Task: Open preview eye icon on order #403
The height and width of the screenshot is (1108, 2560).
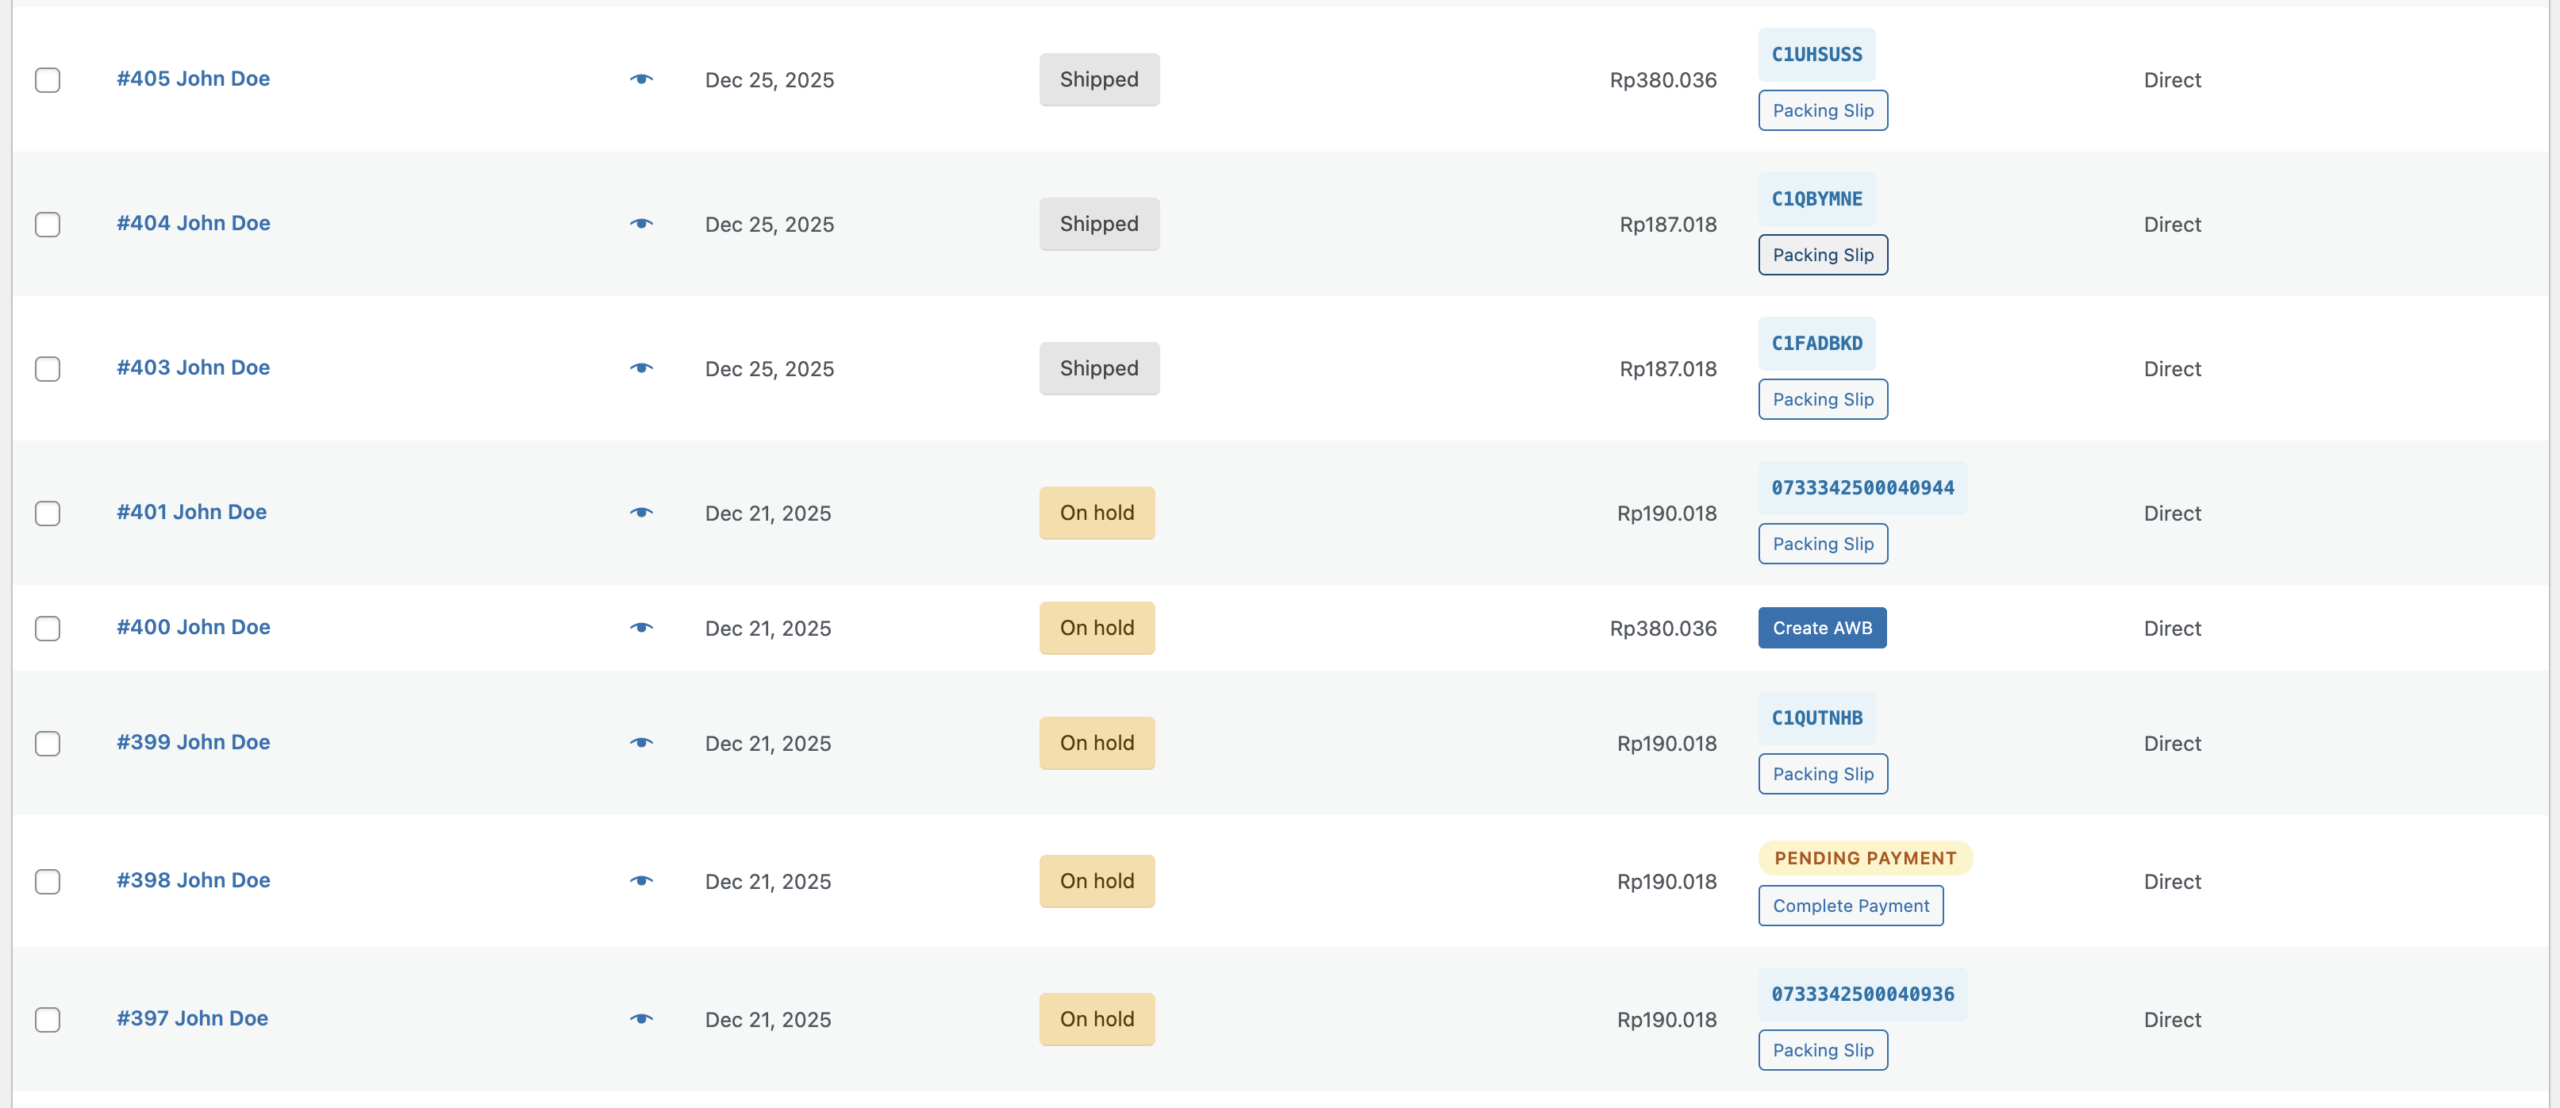Action: 641,368
